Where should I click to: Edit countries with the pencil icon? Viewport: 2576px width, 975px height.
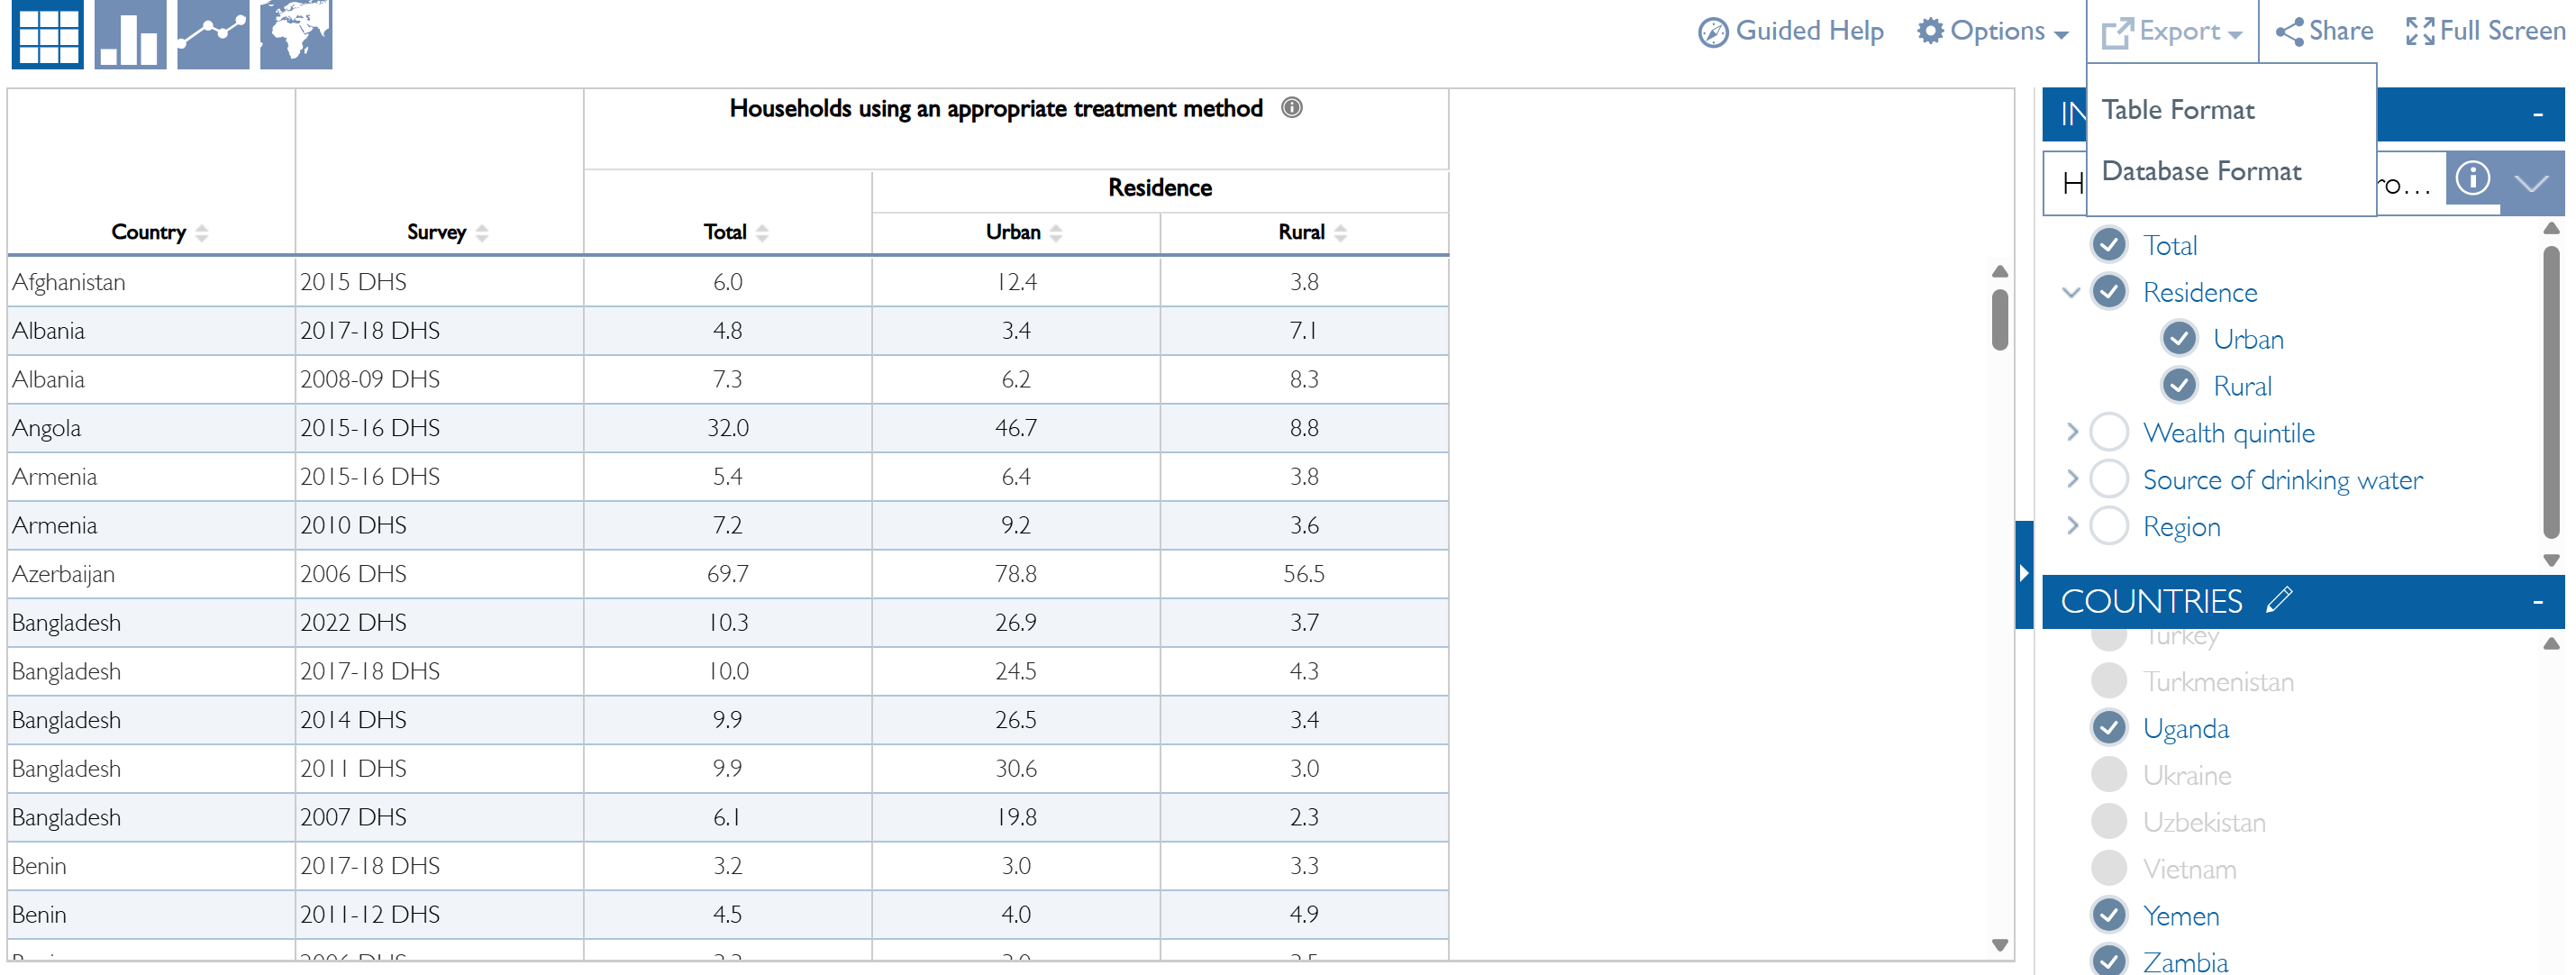point(2279,600)
